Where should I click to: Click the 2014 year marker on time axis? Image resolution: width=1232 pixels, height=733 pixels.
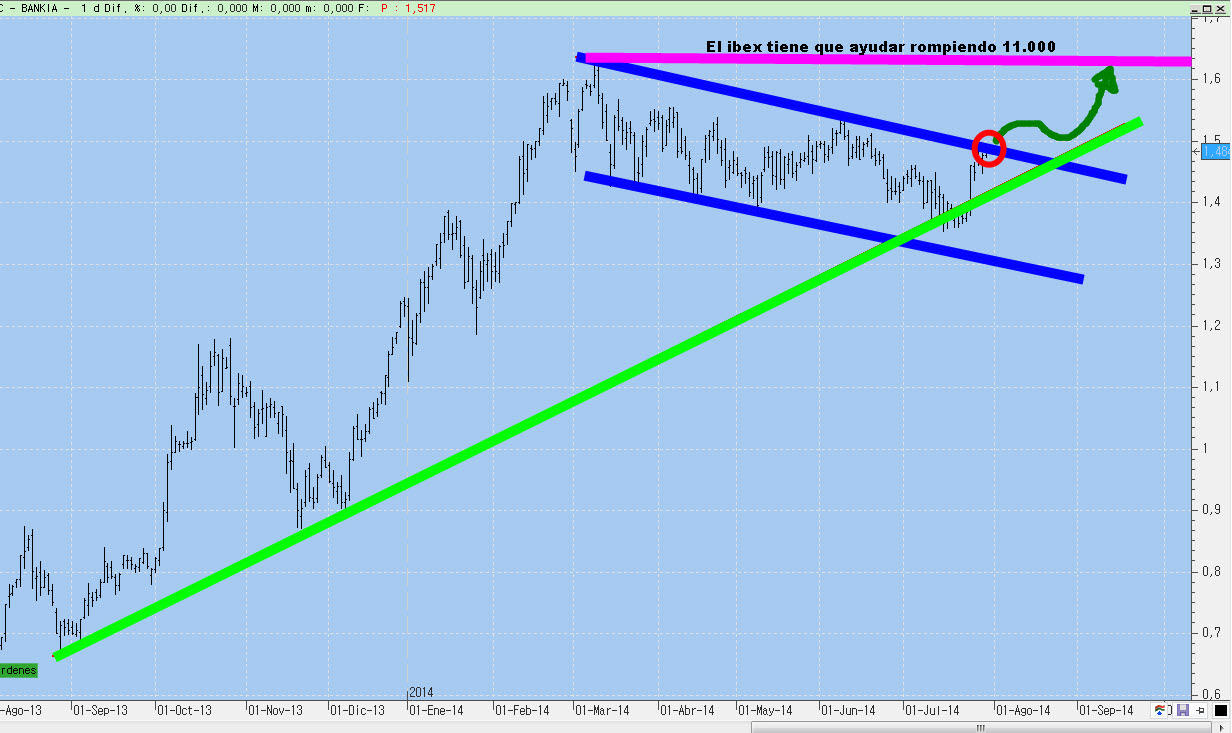pos(422,693)
